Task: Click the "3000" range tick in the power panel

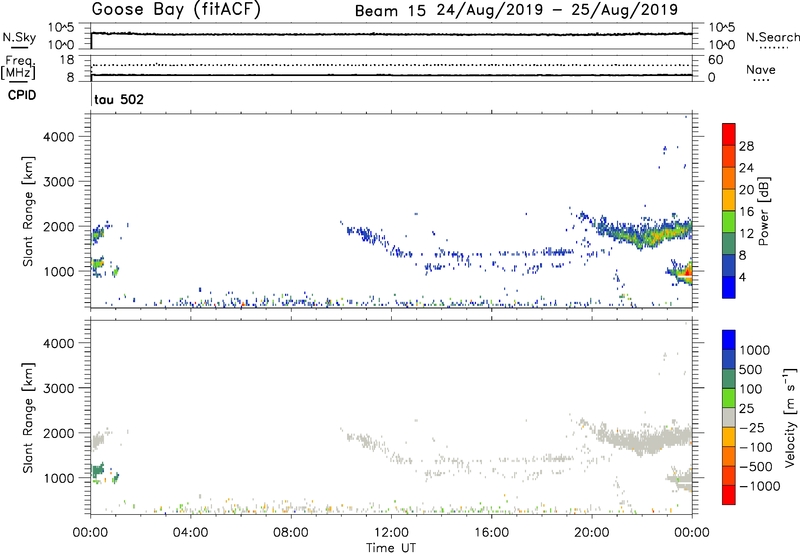Action: (59, 182)
